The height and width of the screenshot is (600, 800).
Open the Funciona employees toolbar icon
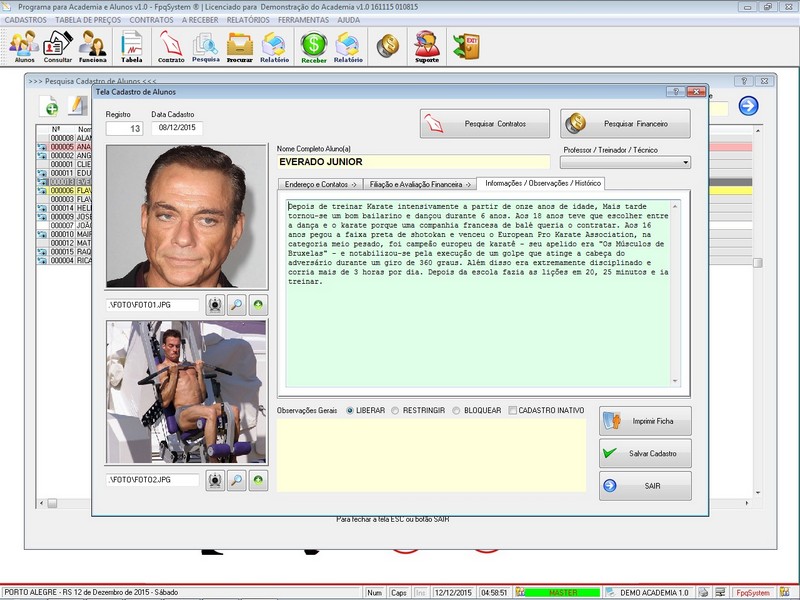92,46
